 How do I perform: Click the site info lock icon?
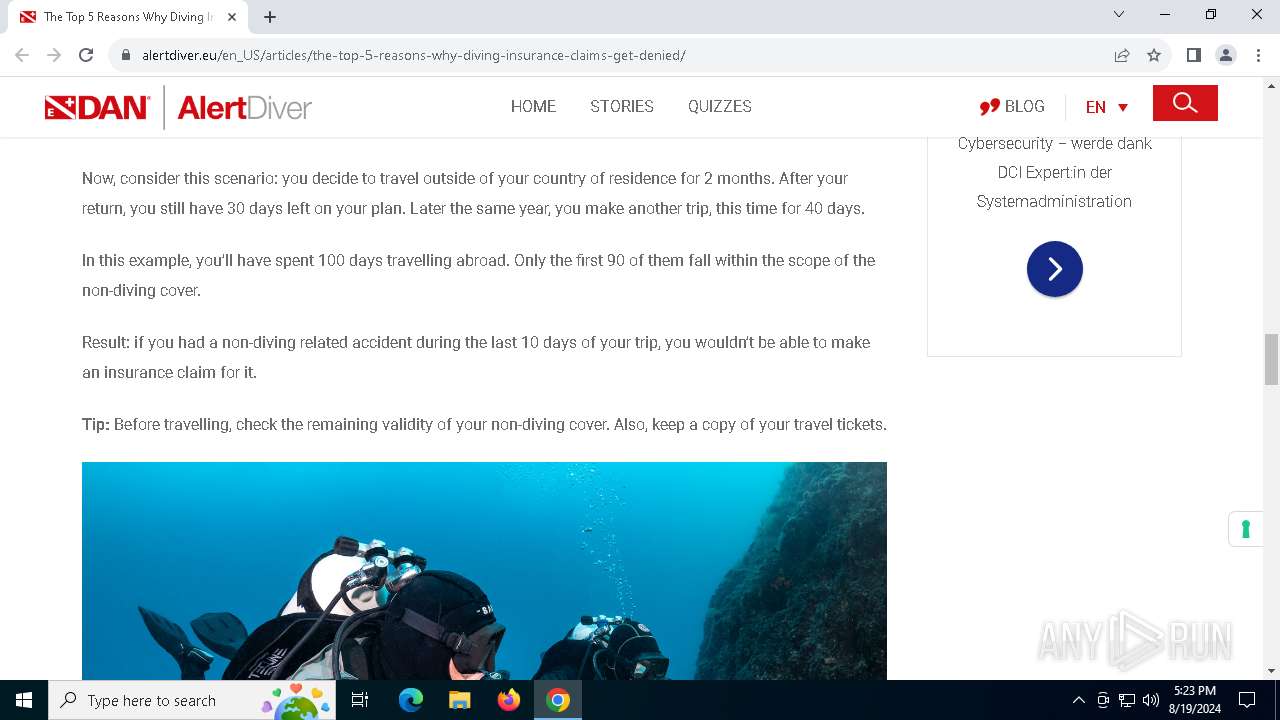125,55
